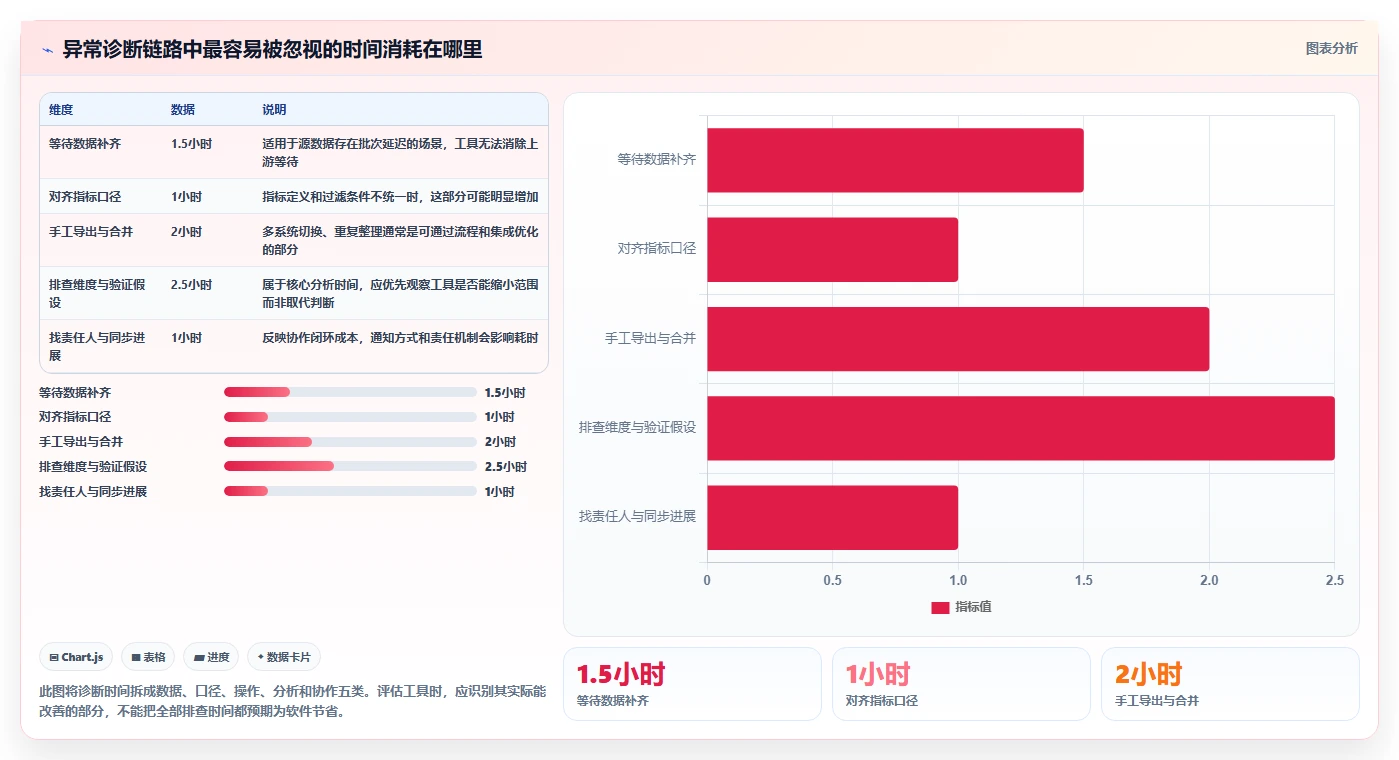Click the 排查维度与验证假设 progress bar

point(350,466)
